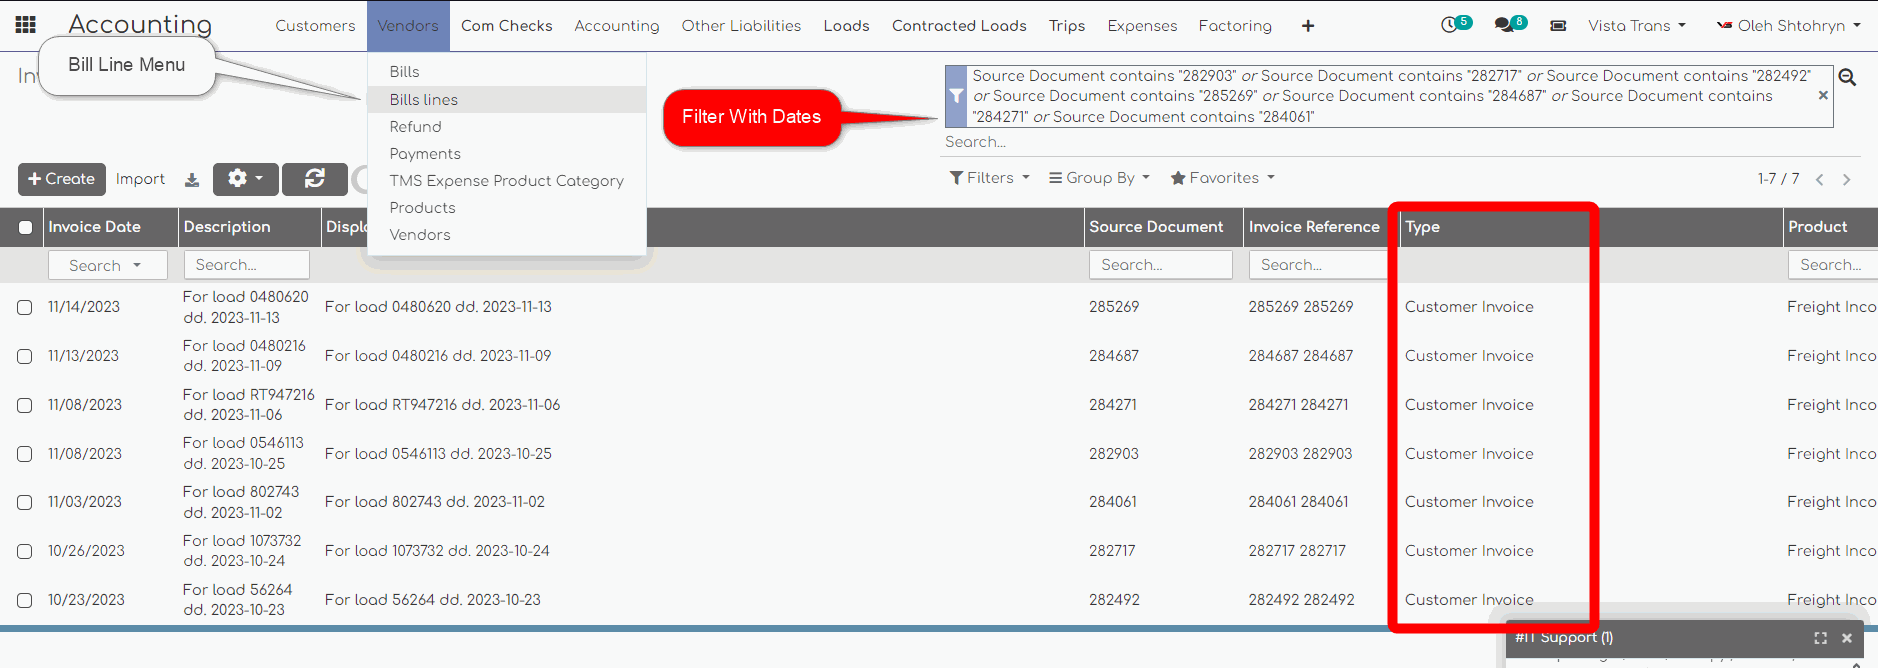Click the download export icon
The height and width of the screenshot is (668, 1878).
point(192,180)
